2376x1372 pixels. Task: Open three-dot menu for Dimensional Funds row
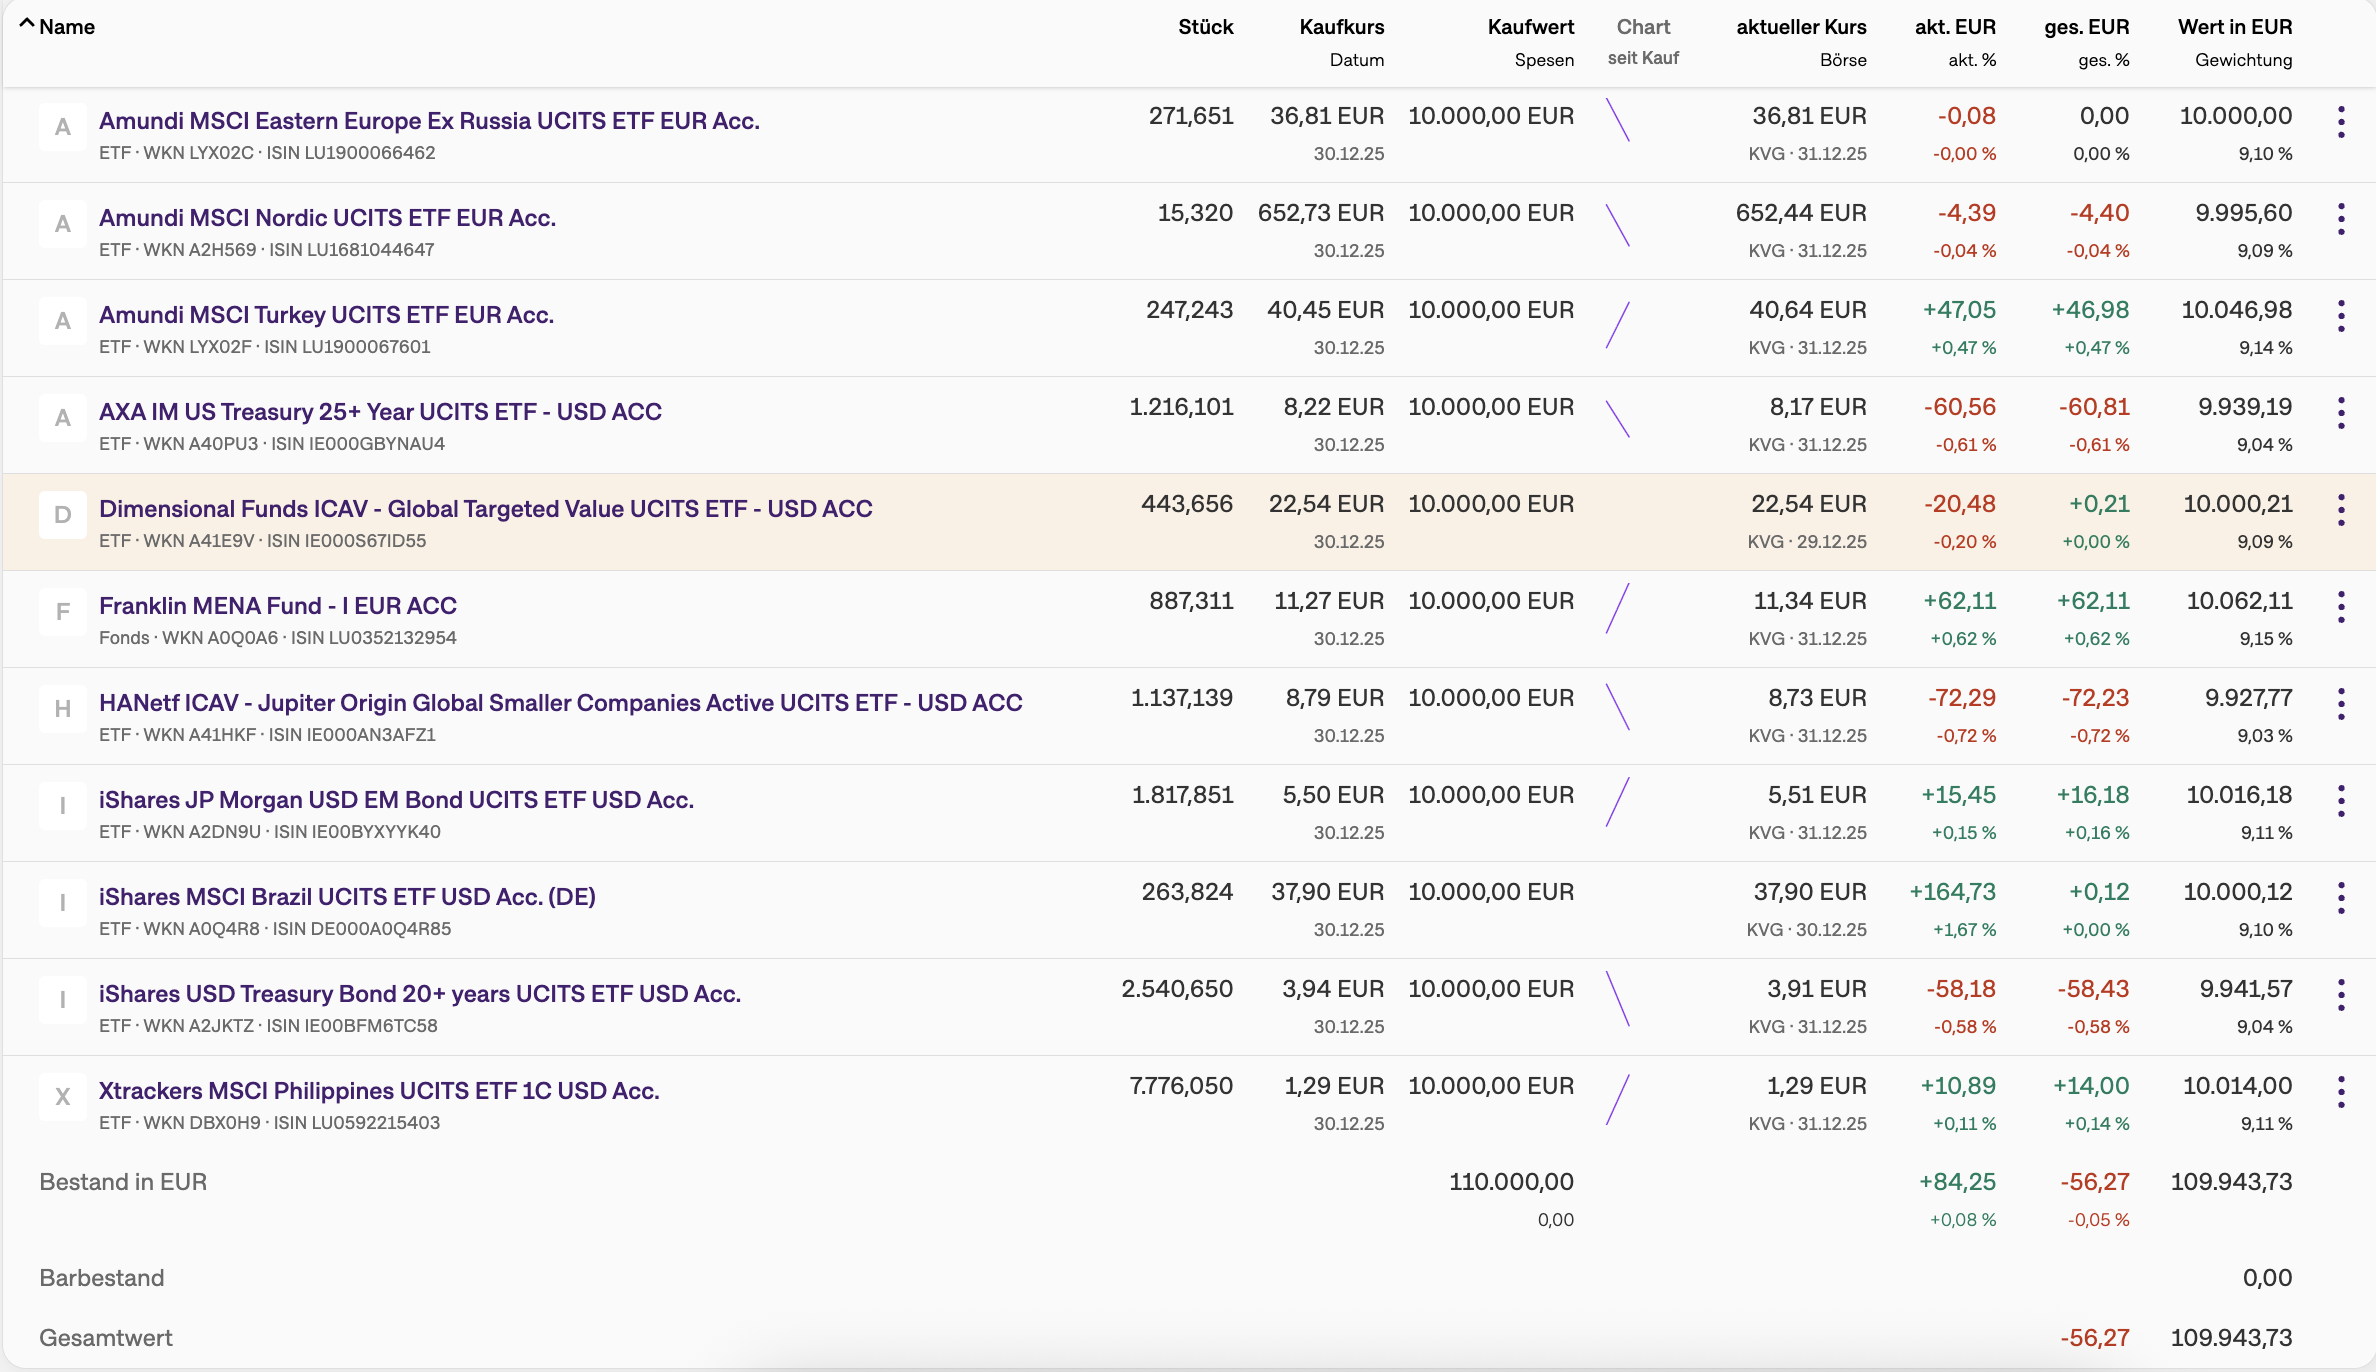tap(2340, 510)
